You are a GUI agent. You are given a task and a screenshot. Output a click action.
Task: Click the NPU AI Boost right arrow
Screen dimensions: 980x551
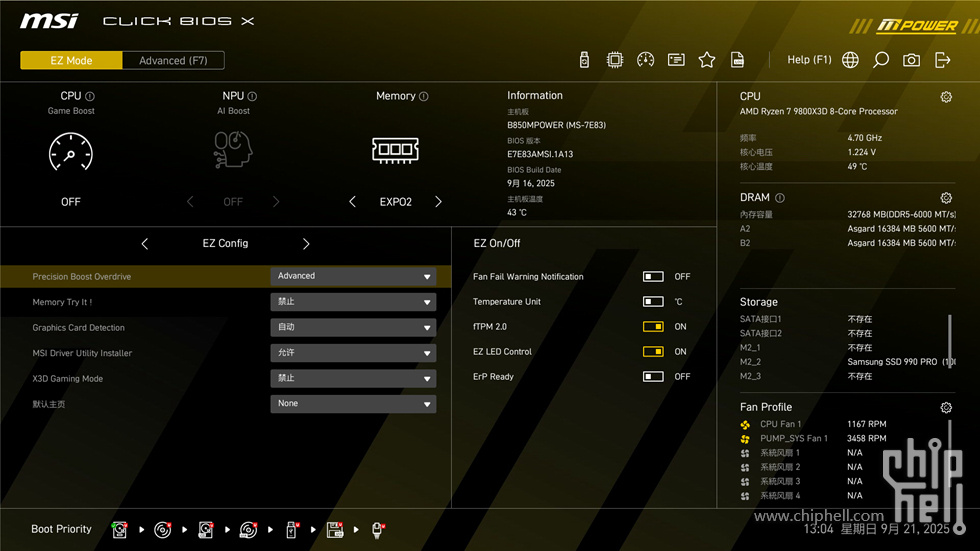tap(276, 202)
